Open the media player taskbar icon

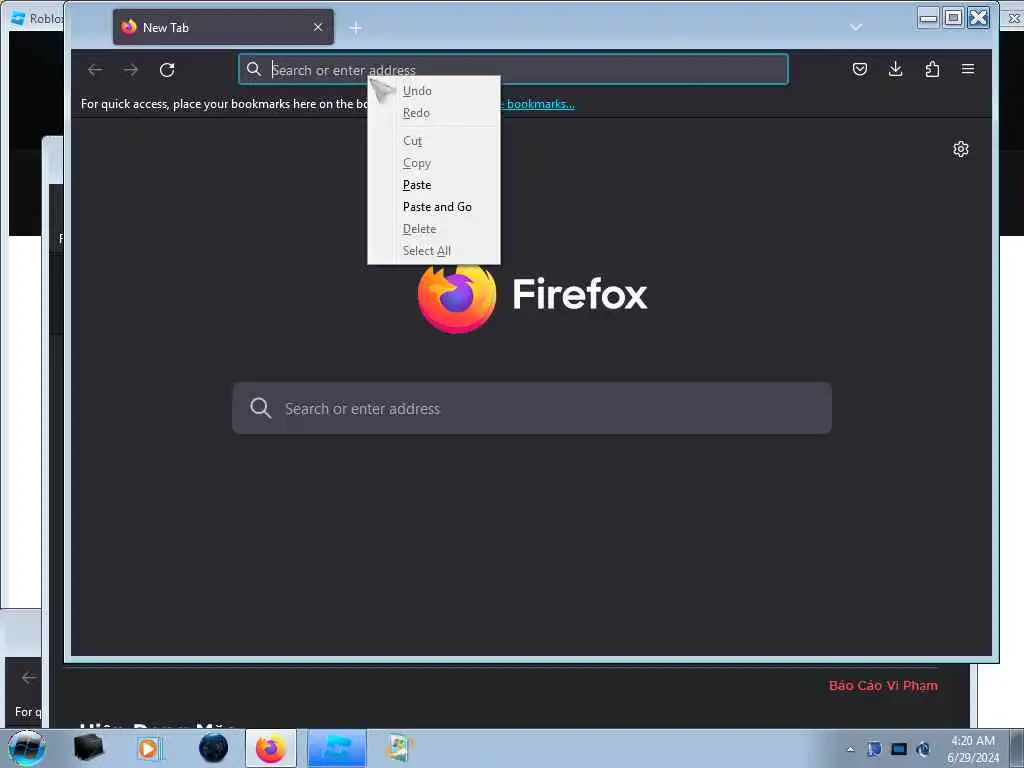coord(148,748)
